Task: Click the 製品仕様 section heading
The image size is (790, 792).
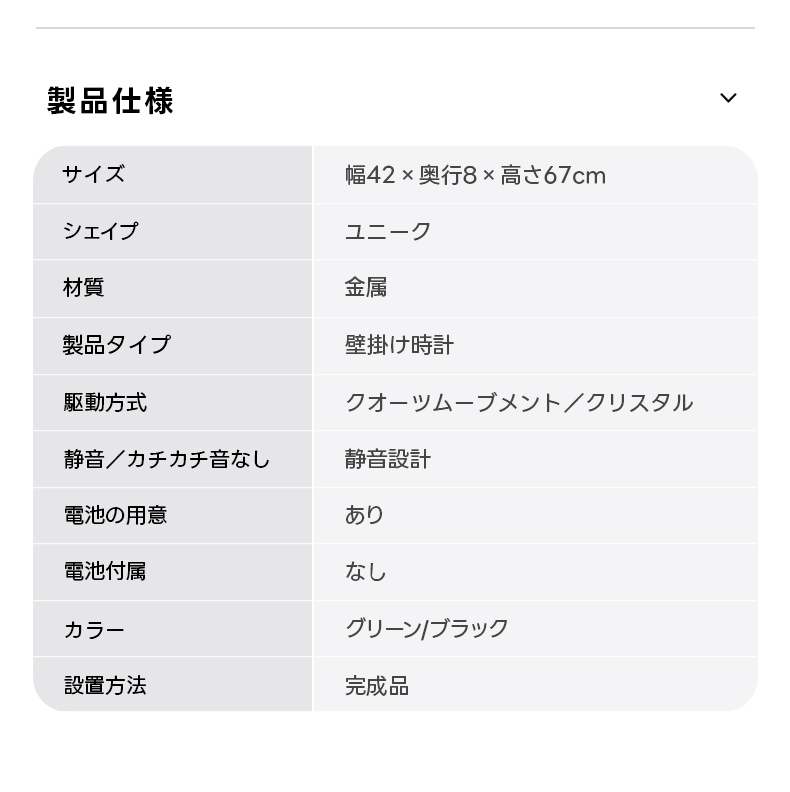Action: 110,101
